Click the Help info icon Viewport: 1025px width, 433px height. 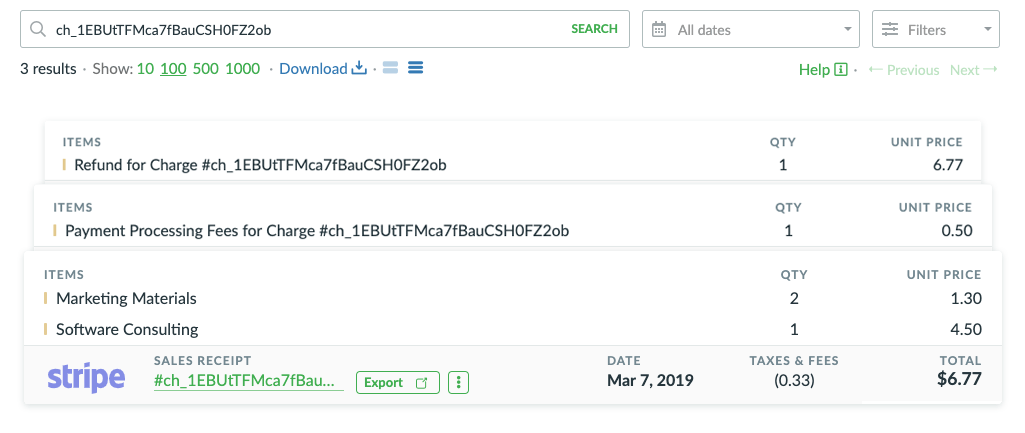point(841,70)
